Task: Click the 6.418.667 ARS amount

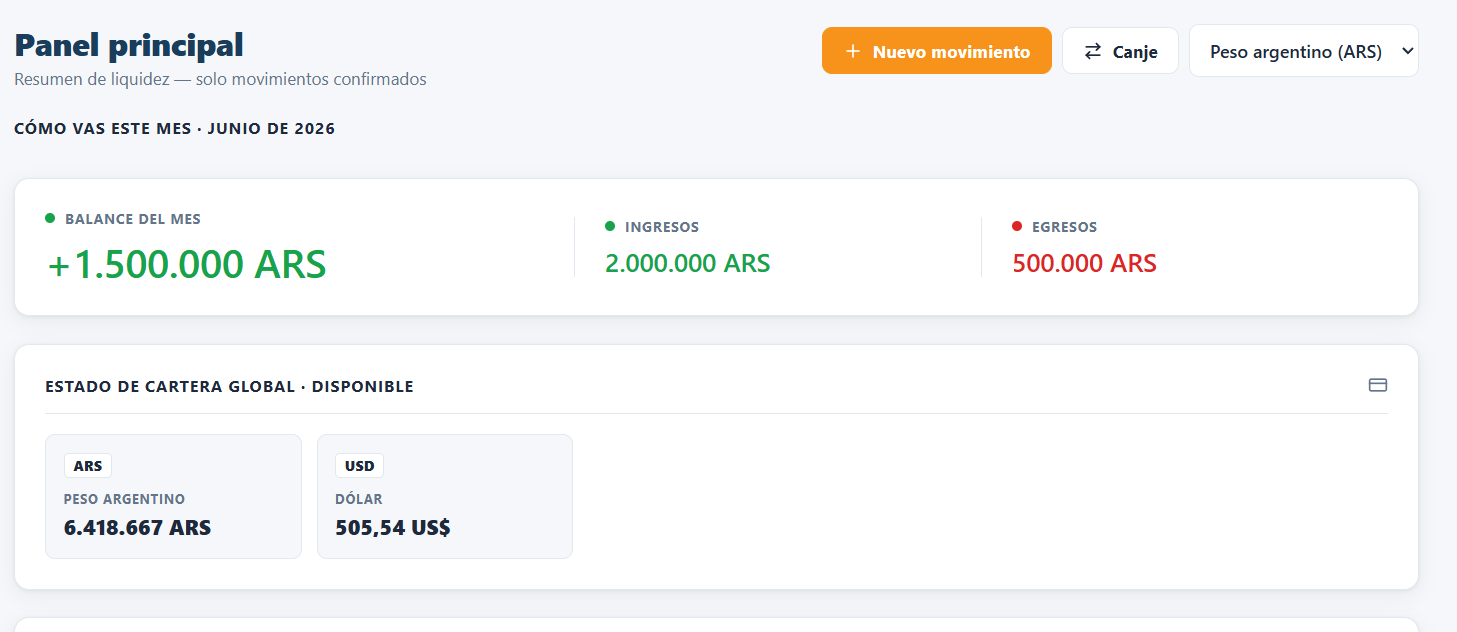Action: 137,528
